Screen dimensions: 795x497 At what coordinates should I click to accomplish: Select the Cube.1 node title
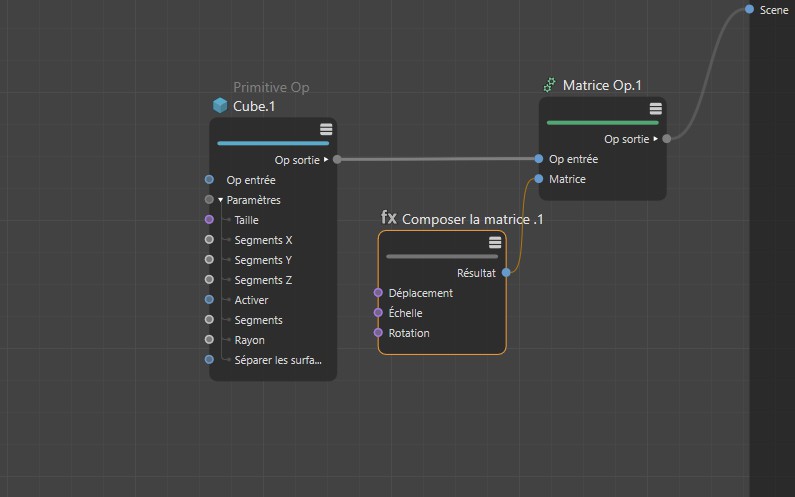[255, 106]
